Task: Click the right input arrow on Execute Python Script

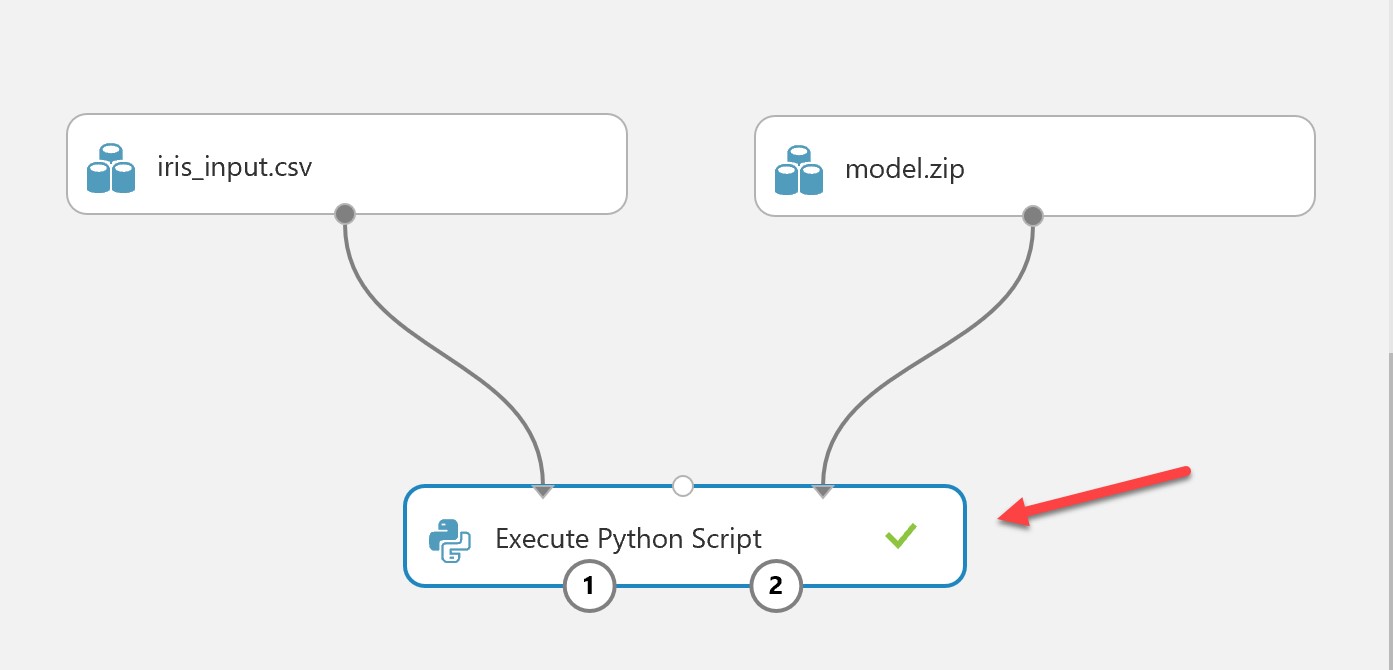Action: point(822,491)
